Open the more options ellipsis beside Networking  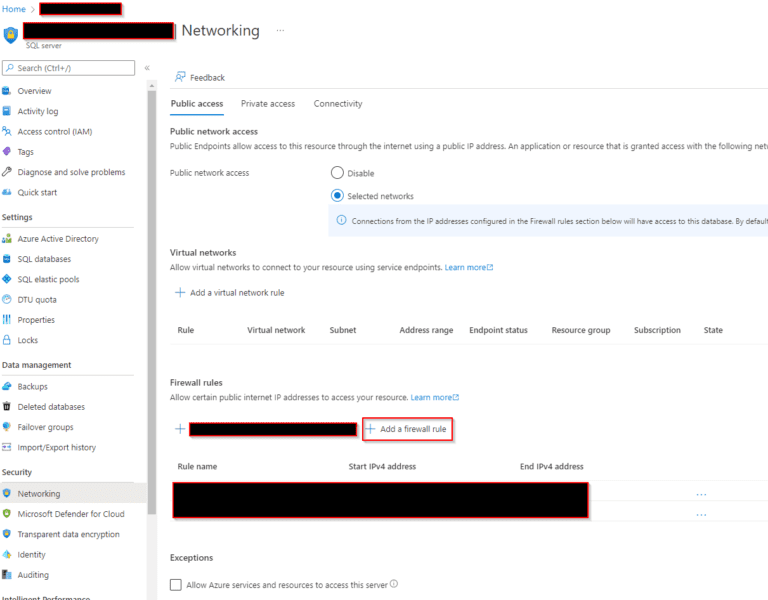280,31
